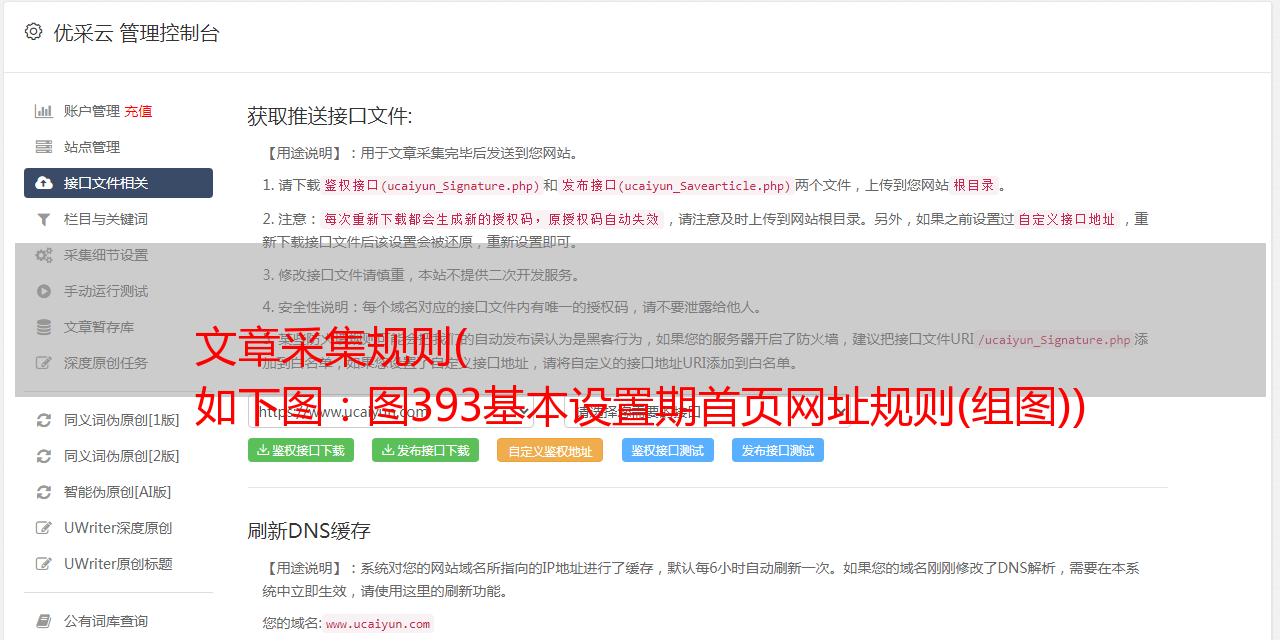Click highlighted 自定义接口地址 text
This screenshot has height=640, width=1280.
point(1066,219)
